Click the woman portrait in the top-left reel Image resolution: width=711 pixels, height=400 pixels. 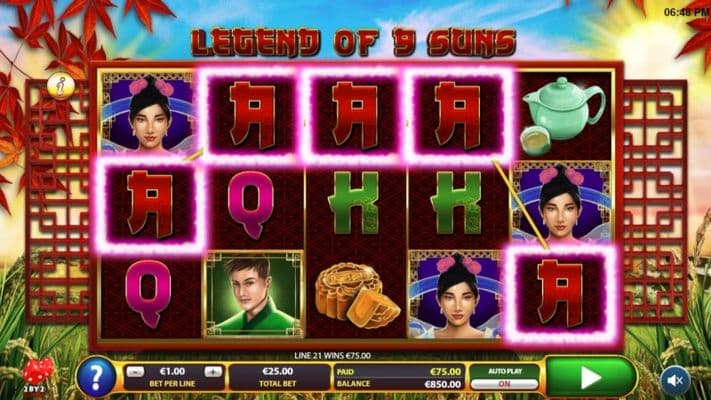148,113
